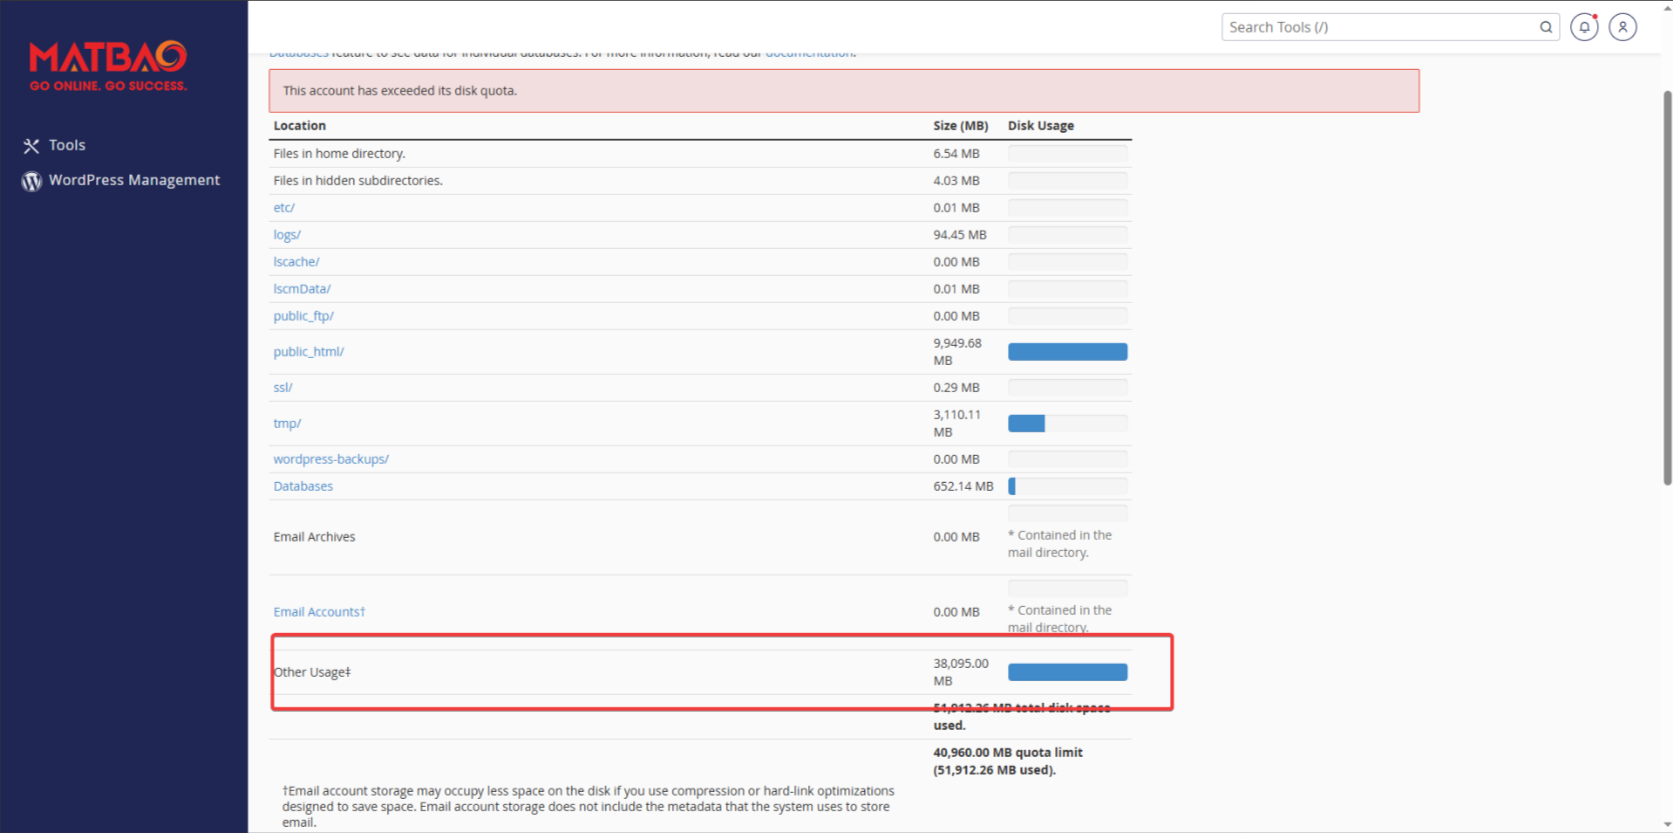This screenshot has height=833, width=1673.
Task: Click the public_html disk usage bar
Action: click(x=1067, y=352)
